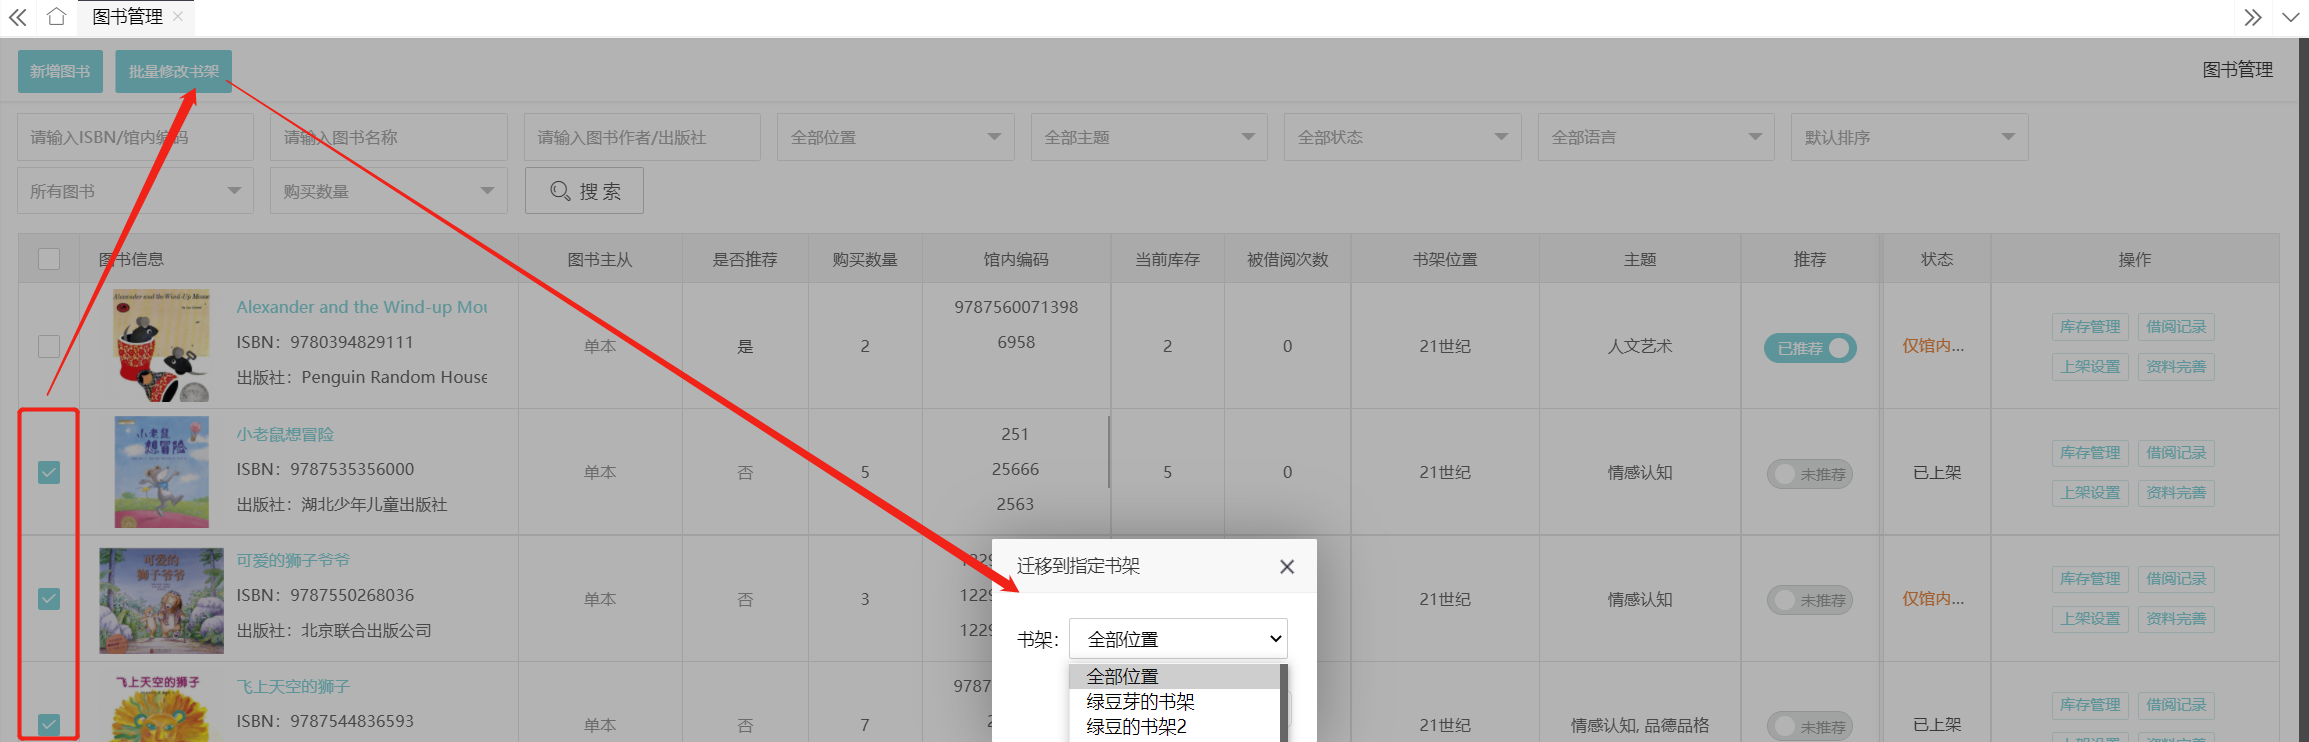Turn off 已推荐 switch for Alexander book
The height and width of the screenshot is (742, 2309).
(x=1810, y=348)
